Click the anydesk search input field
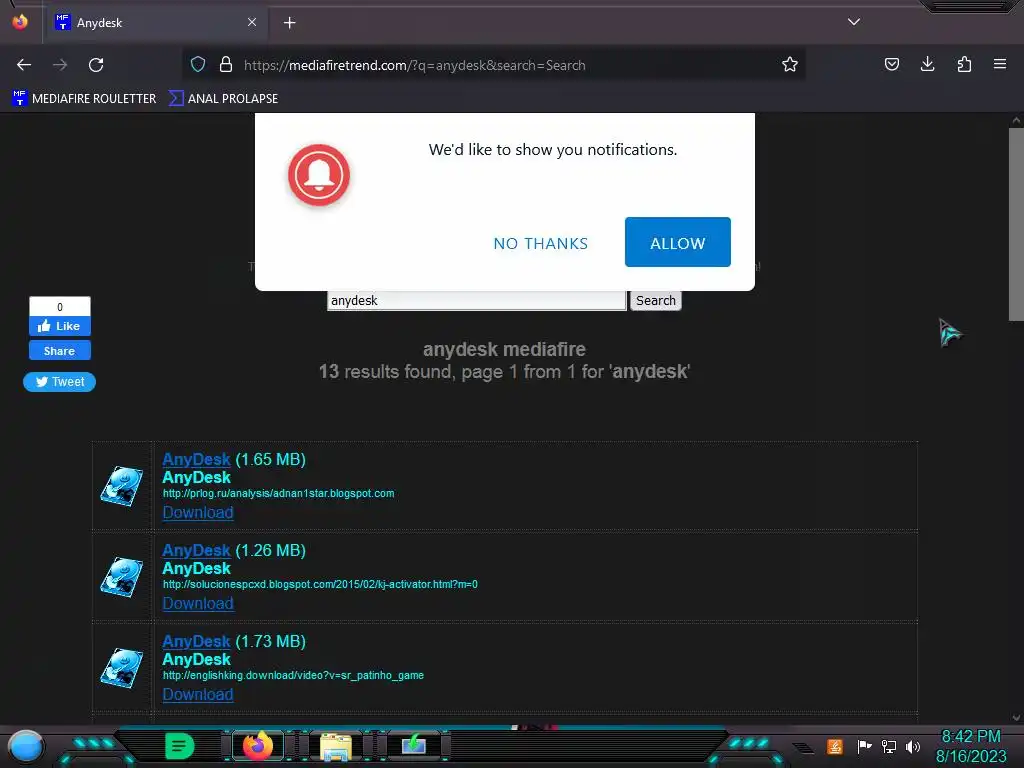This screenshot has height=768, width=1024. 477,300
